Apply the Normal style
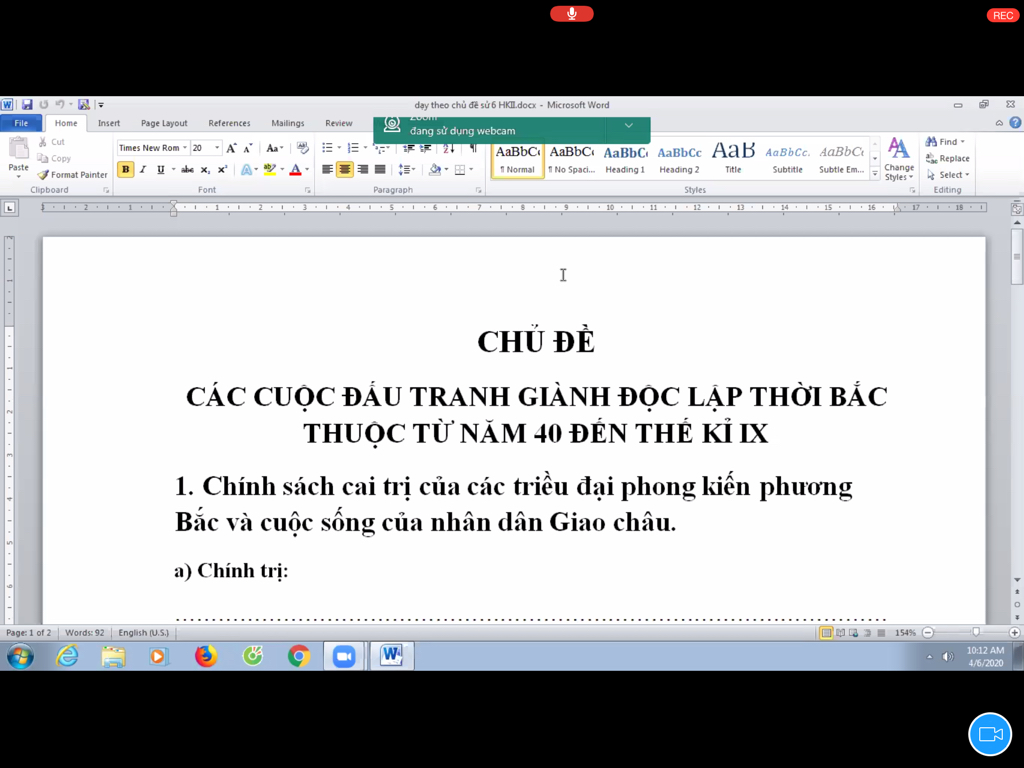 [x=518, y=159]
